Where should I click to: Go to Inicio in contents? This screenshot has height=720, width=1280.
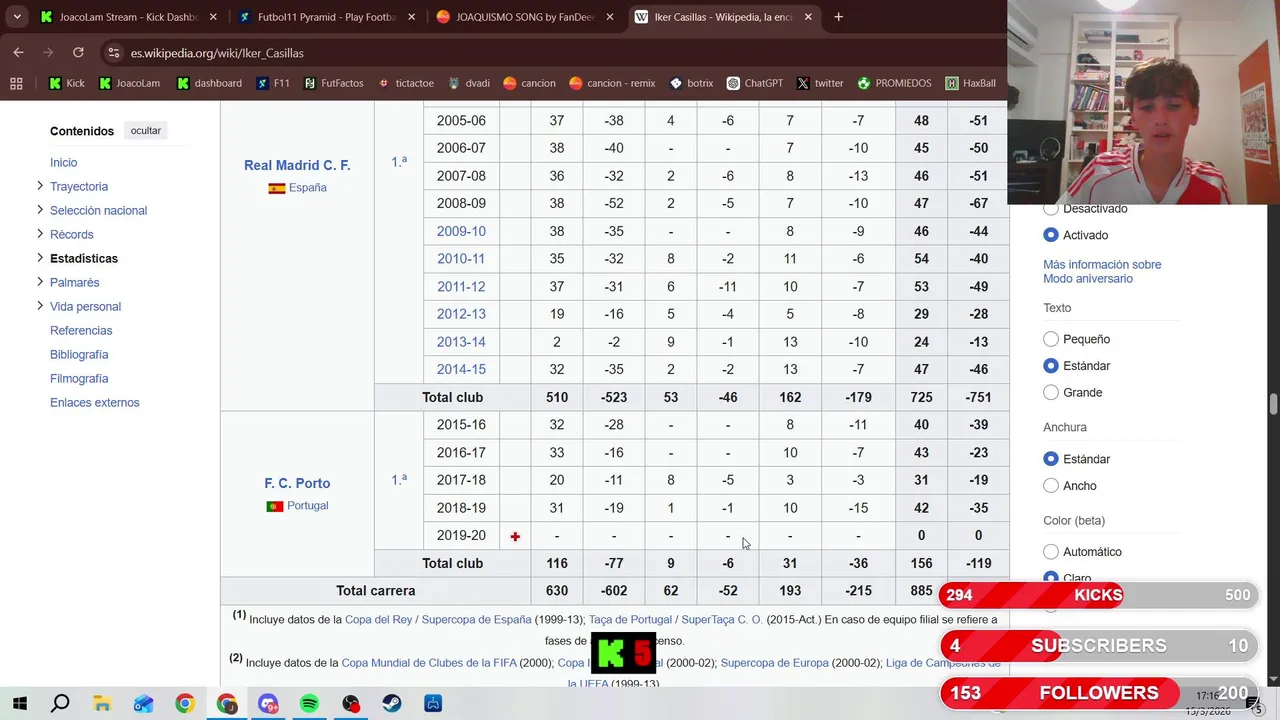tap(63, 162)
